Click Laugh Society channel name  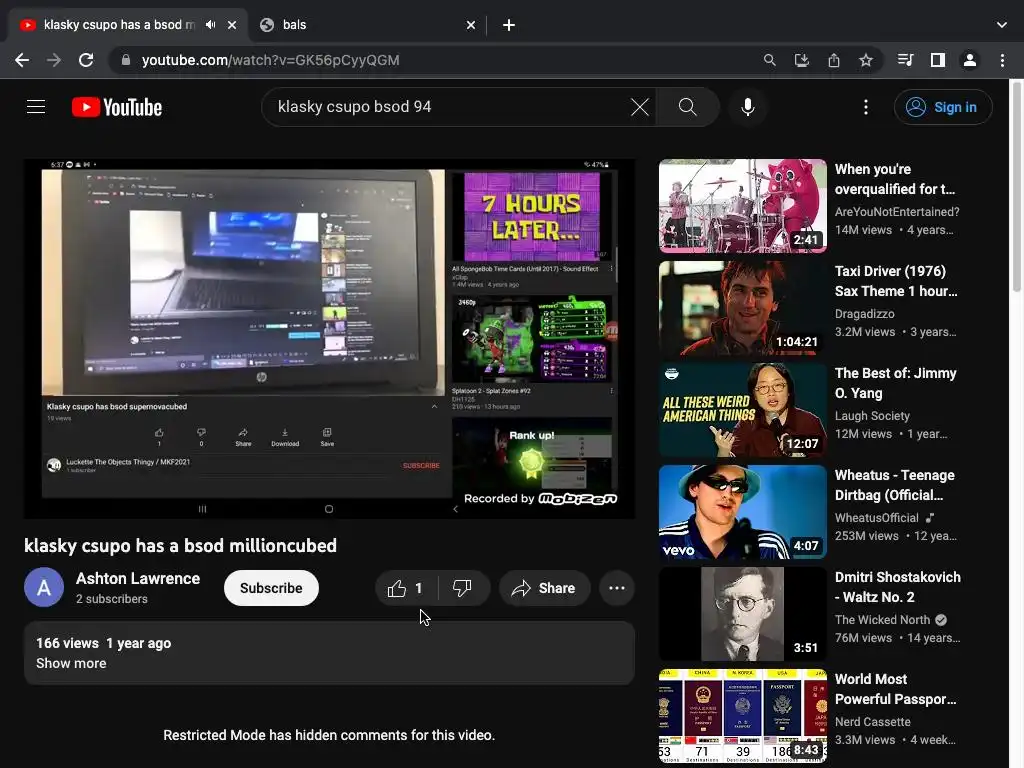(872, 415)
